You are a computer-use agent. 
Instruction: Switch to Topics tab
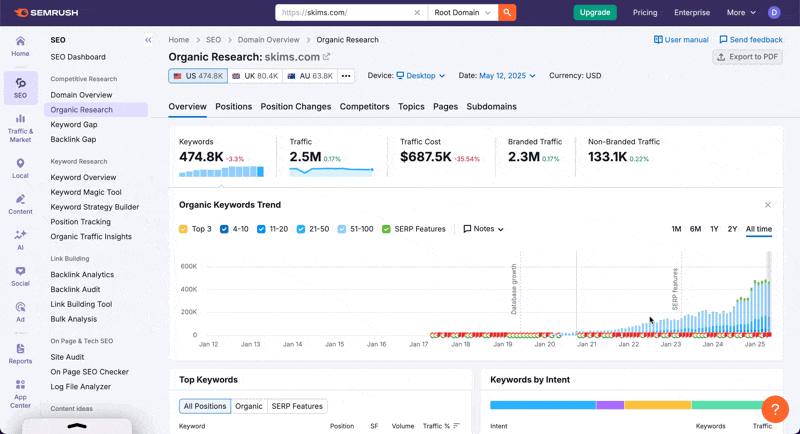pyautogui.click(x=411, y=107)
